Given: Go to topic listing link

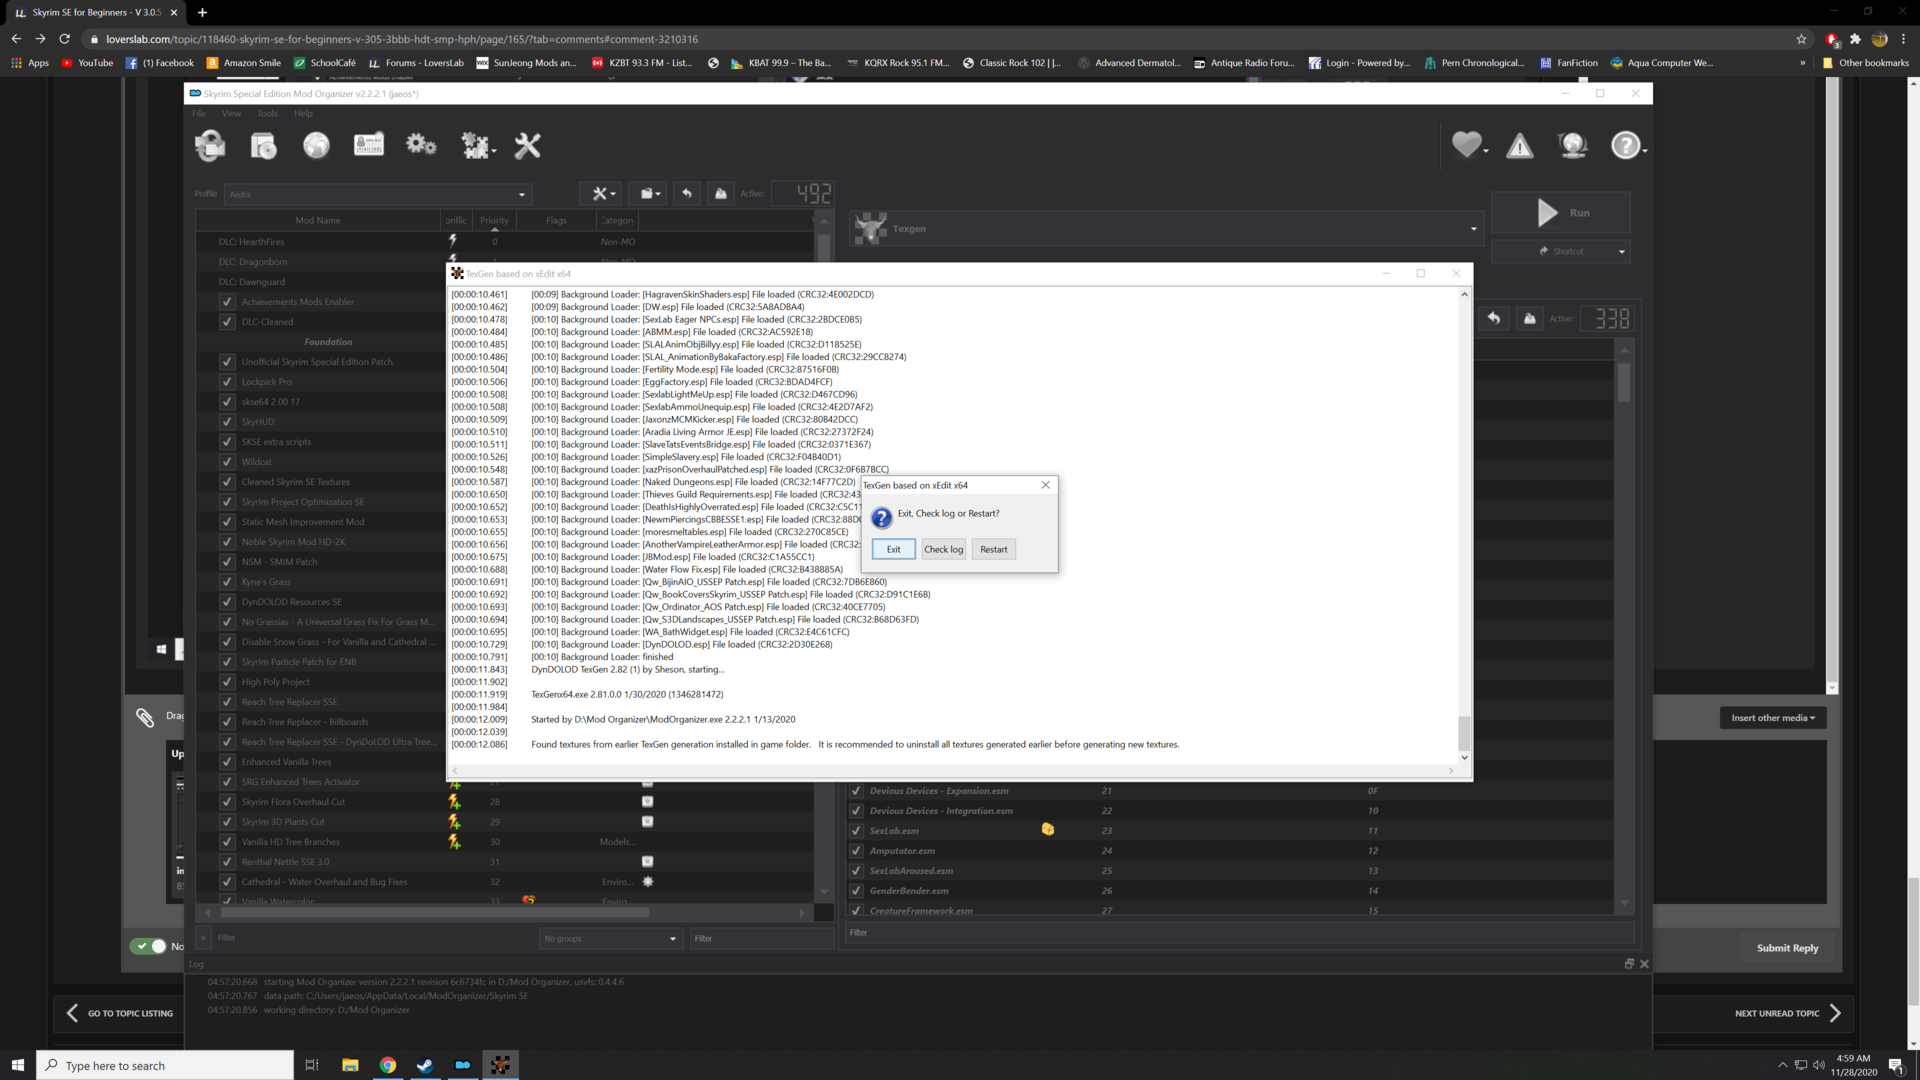Looking at the screenshot, I should click(119, 1013).
